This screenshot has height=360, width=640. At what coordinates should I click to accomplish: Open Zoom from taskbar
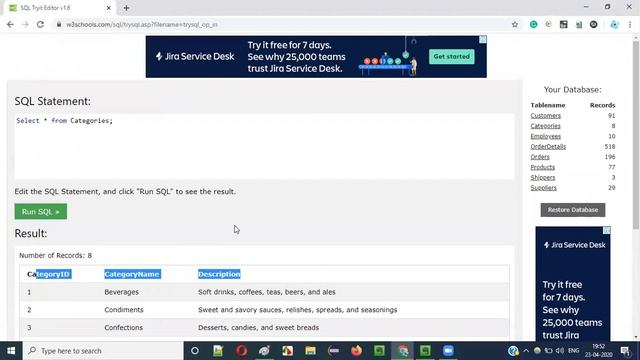pos(448,351)
